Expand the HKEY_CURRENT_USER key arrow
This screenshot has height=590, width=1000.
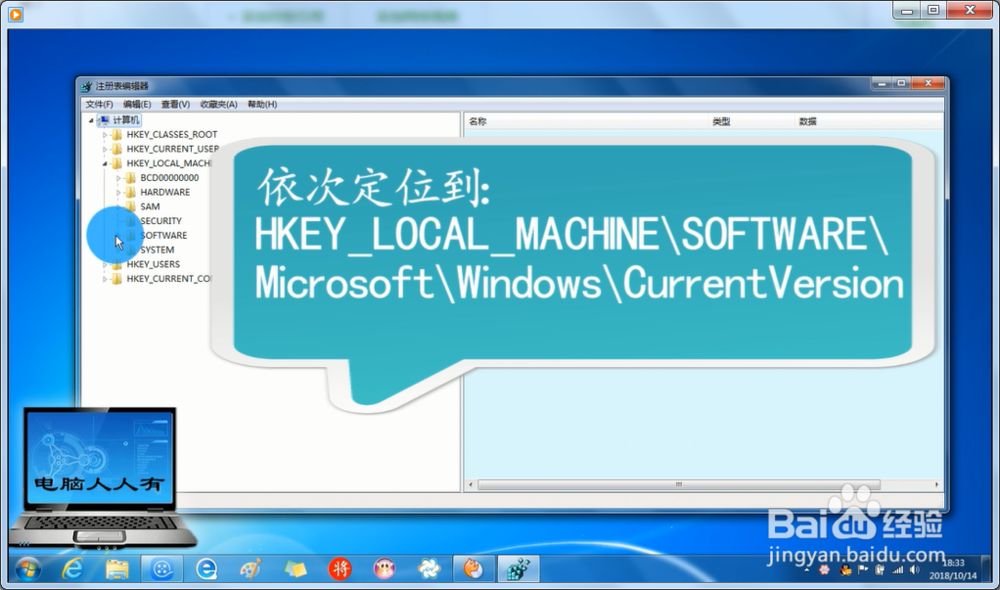point(105,149)
